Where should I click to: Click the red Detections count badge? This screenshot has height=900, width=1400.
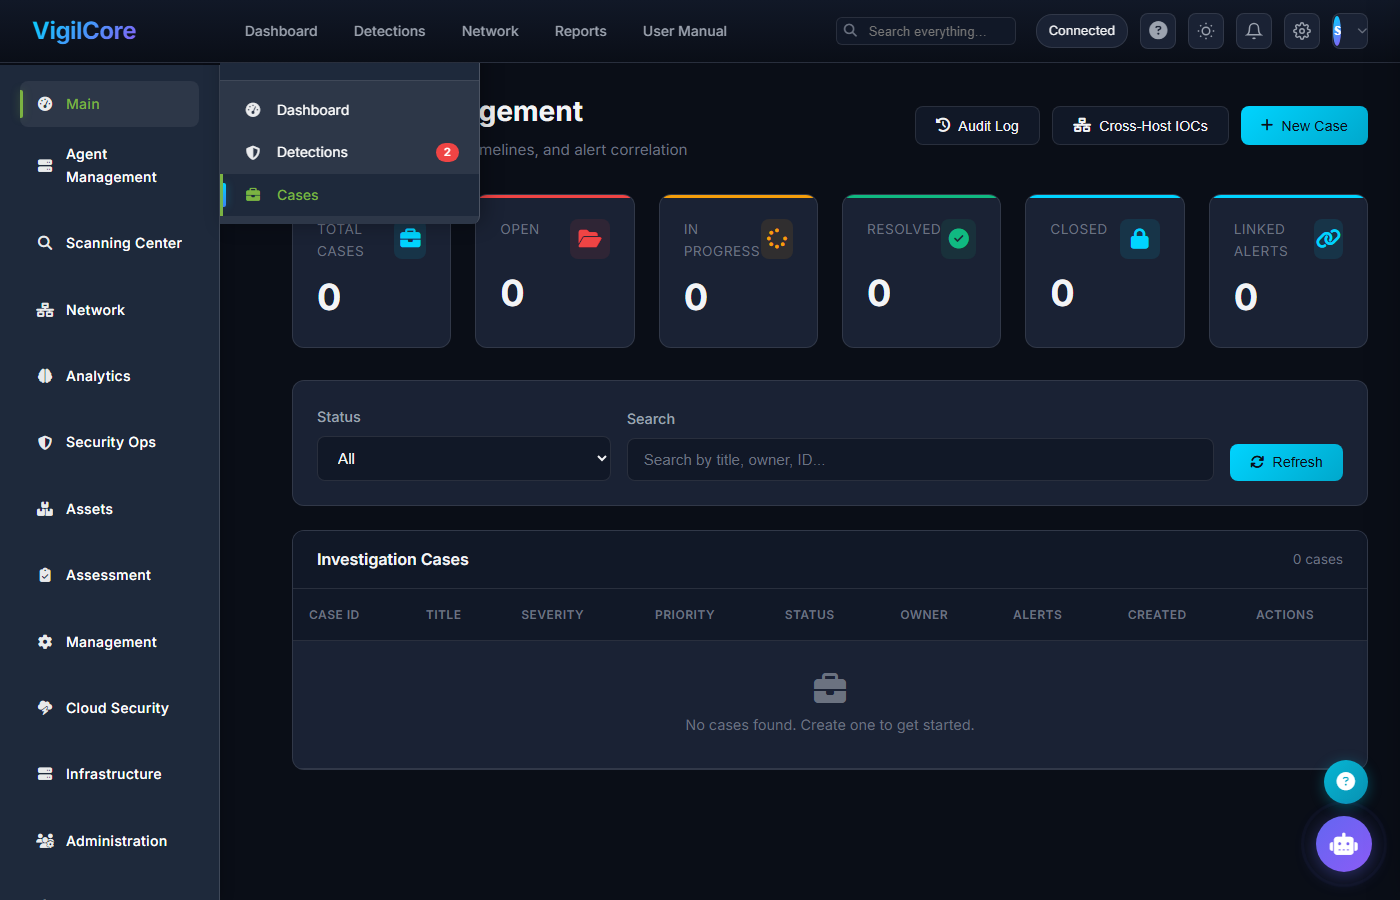coord(447,152)
